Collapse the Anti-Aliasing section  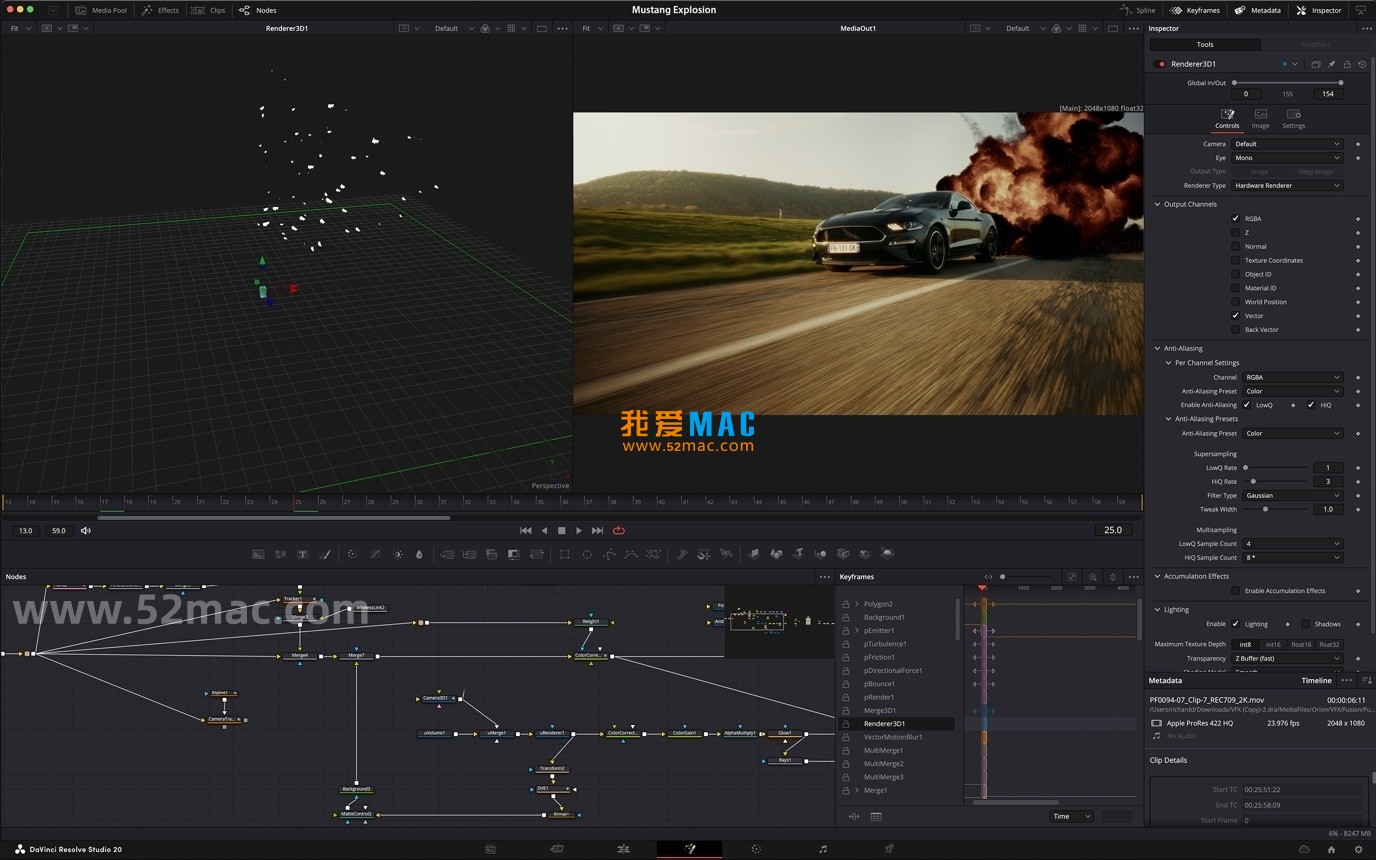1158,348
